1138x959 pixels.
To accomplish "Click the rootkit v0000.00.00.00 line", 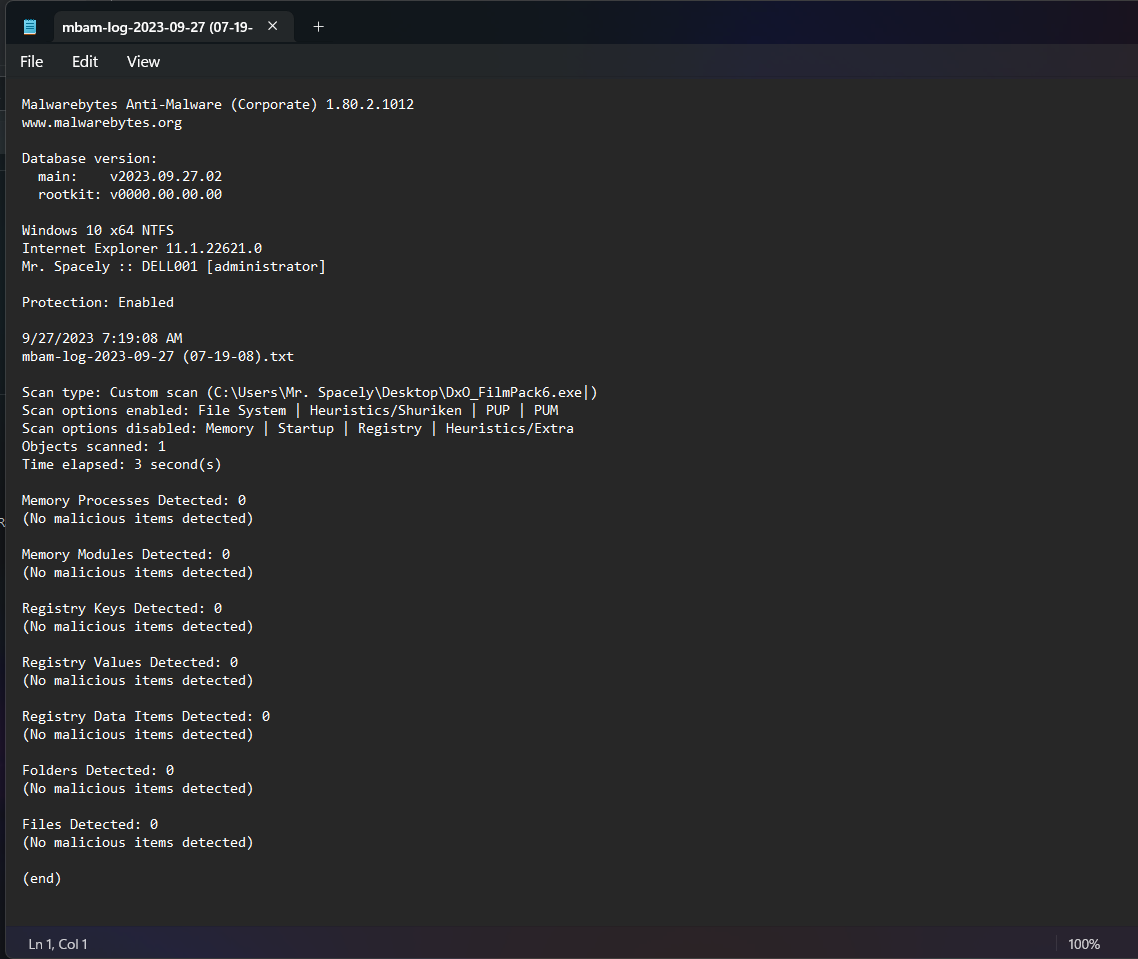I will (x=130, y=195).
